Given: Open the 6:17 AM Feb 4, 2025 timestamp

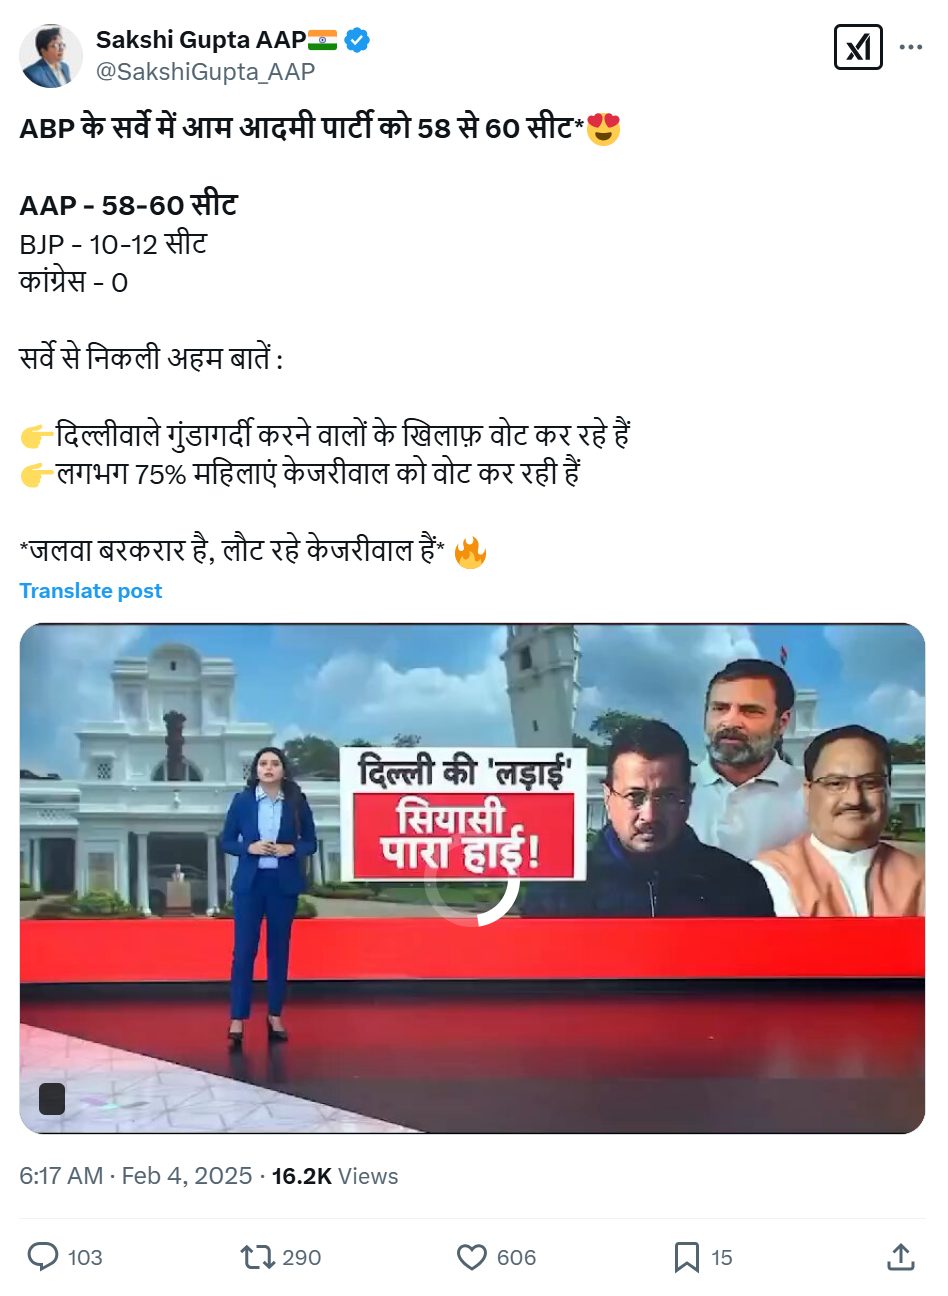Looking at the screenshot, I should click(x=136, y=1176).
